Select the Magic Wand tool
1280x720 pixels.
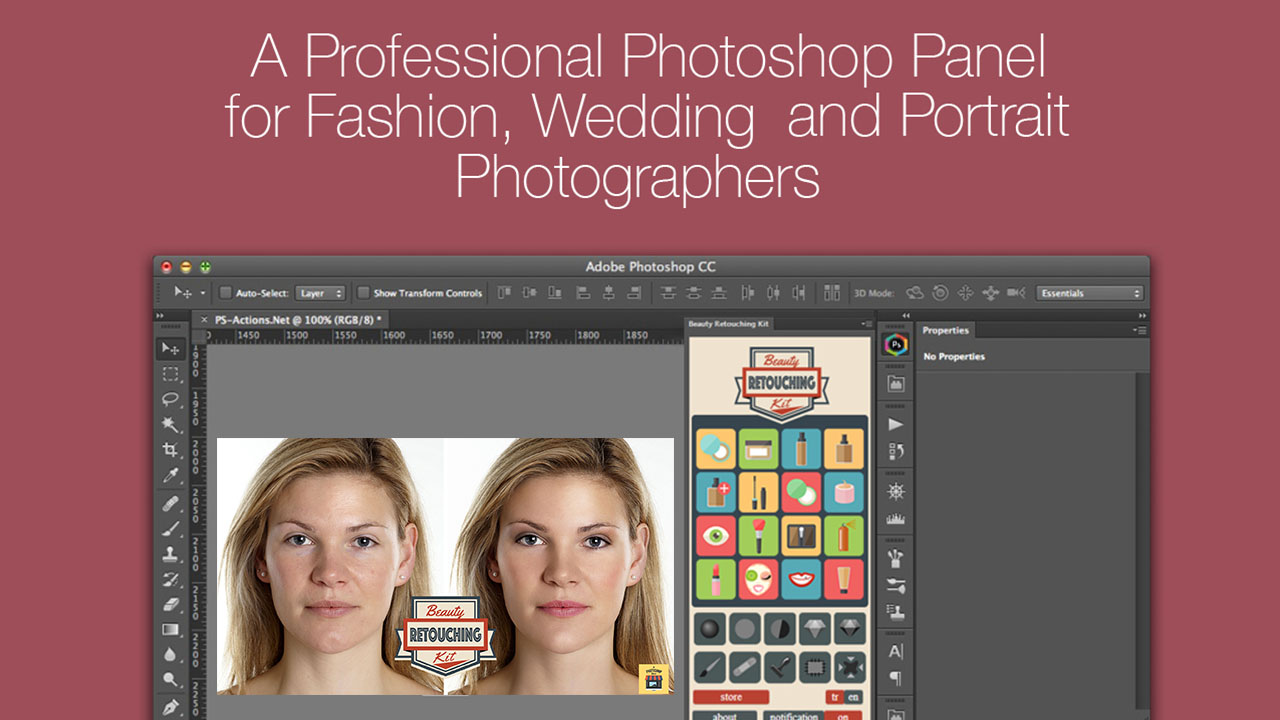(x=171, y=425)
